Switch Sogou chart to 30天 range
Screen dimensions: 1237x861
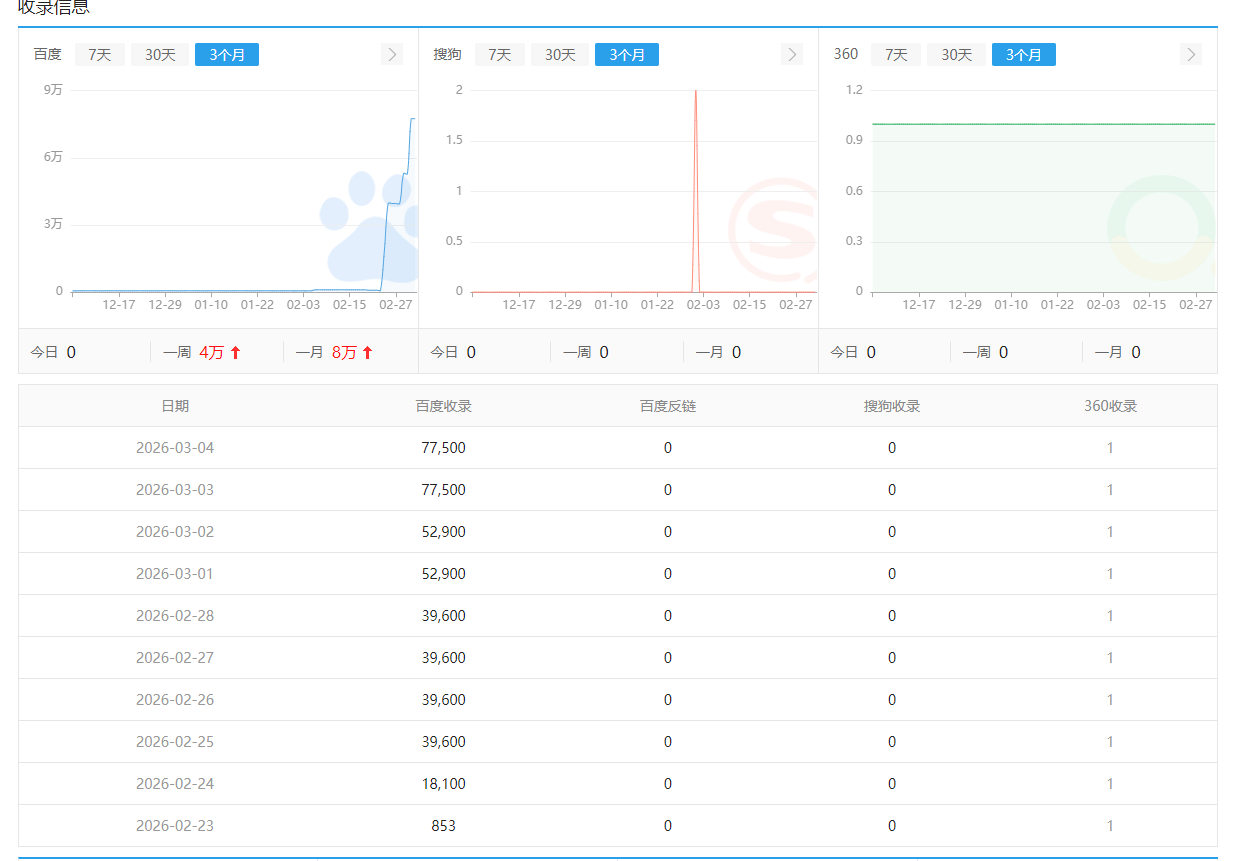pyautogui.click(x=560, y=55)
